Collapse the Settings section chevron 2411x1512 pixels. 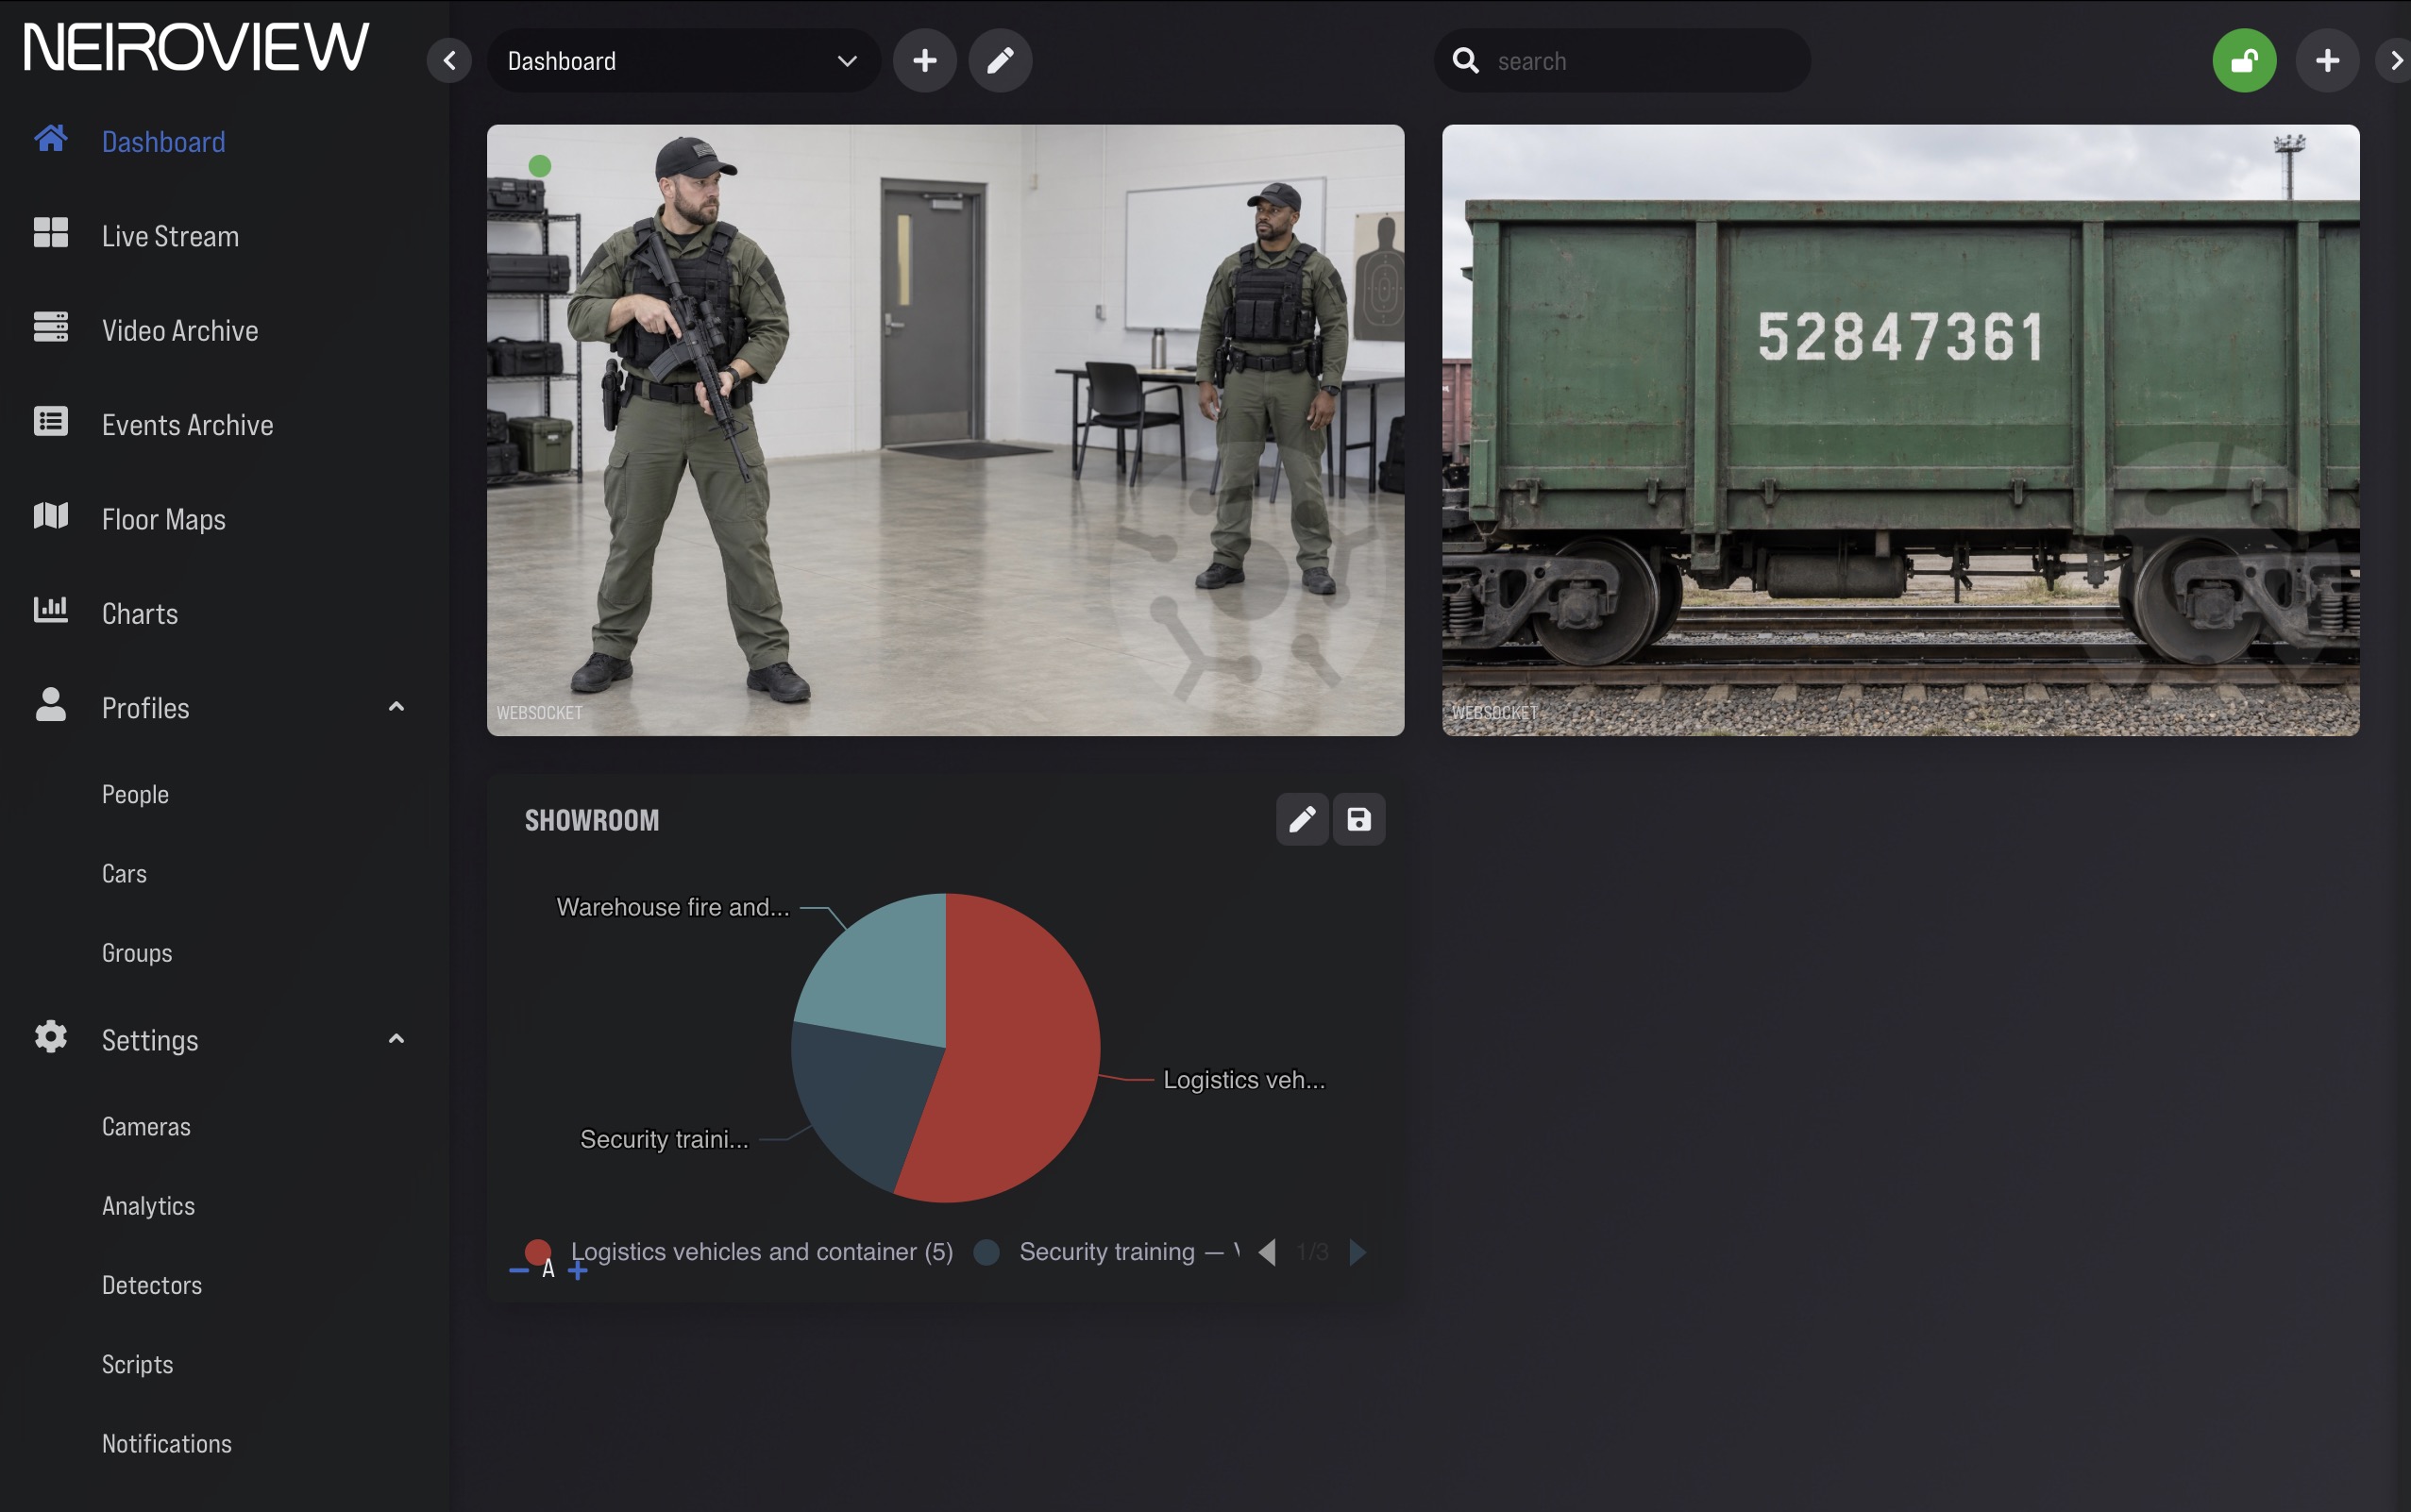[396, 1039]
